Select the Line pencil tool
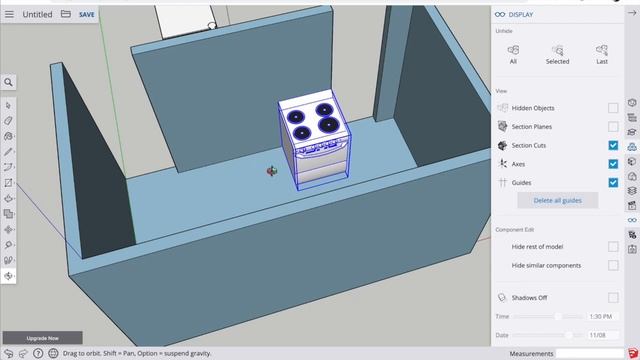Screen dimensions: 640x360 click(9, 152)
